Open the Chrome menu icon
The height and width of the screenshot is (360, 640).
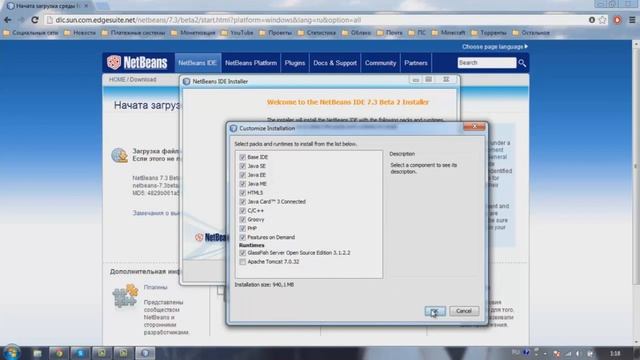tap(632, 20)
